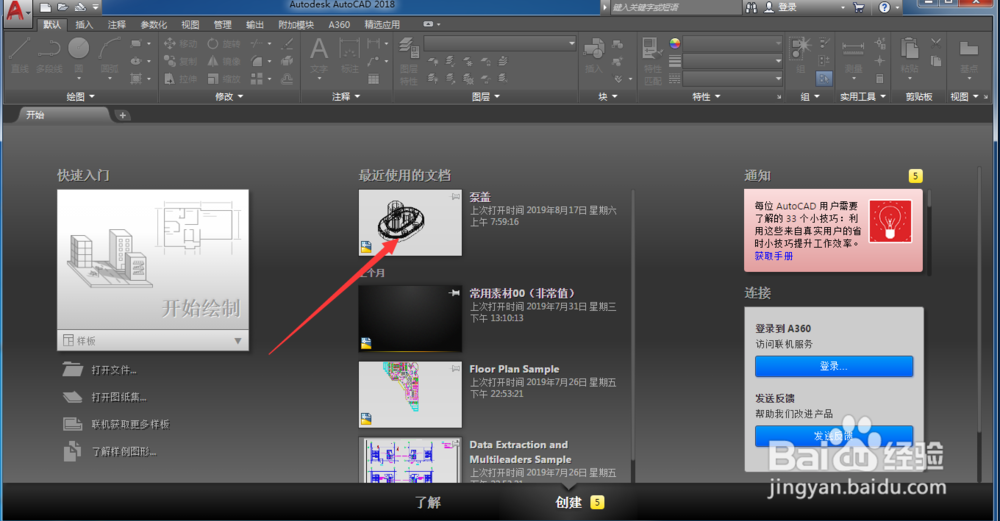Switch to the 视图 ribbon tab
Image resolution: width=1000 pixels, height=521 pixels.
point(190,25)
